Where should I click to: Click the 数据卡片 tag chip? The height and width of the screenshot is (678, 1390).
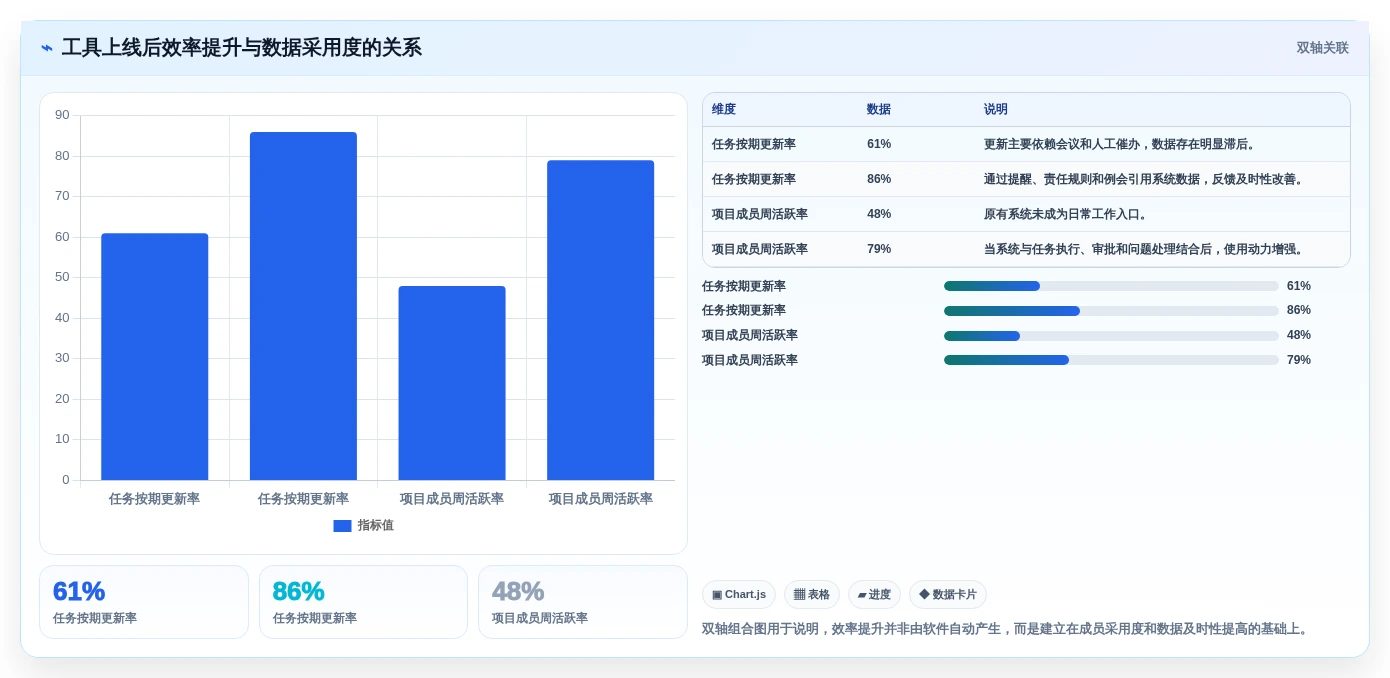coord(948,594)
